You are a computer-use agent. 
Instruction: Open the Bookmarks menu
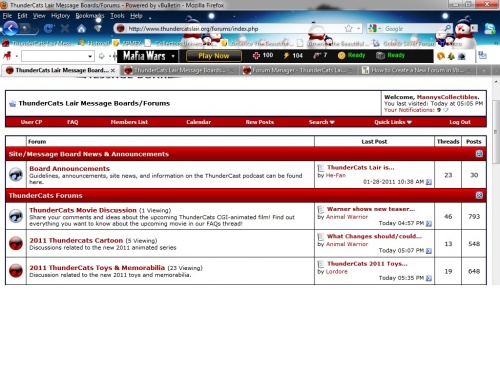(x=90, y=16)
